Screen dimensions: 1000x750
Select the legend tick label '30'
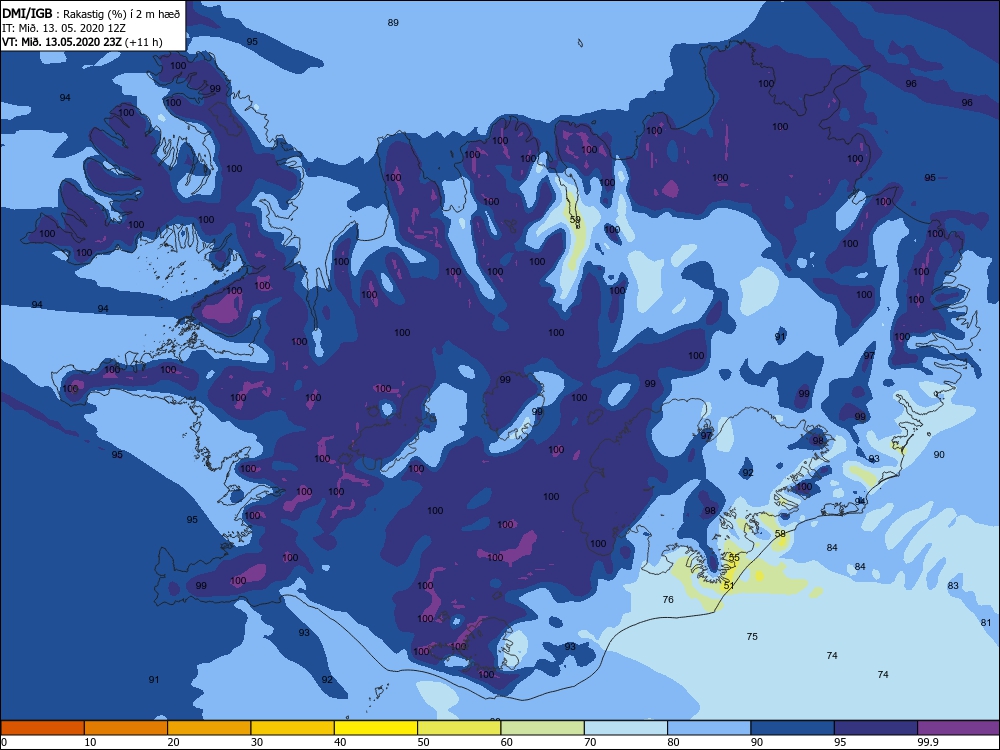256,742
